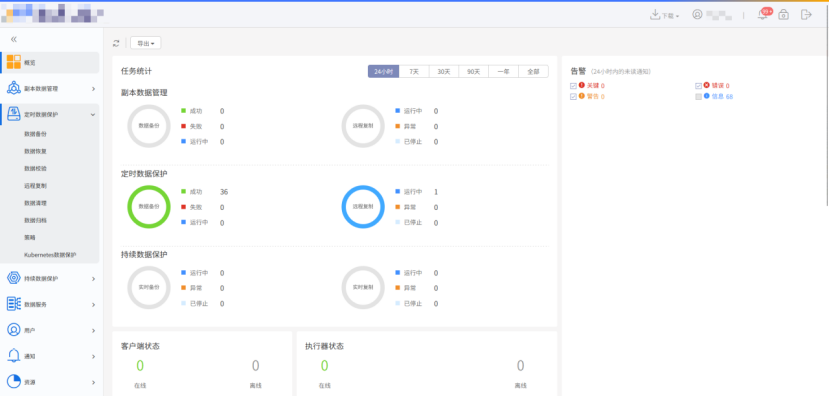Screen dimensions: 829x396
Task: Click the lock icon in header
Action: click(784, 15)
